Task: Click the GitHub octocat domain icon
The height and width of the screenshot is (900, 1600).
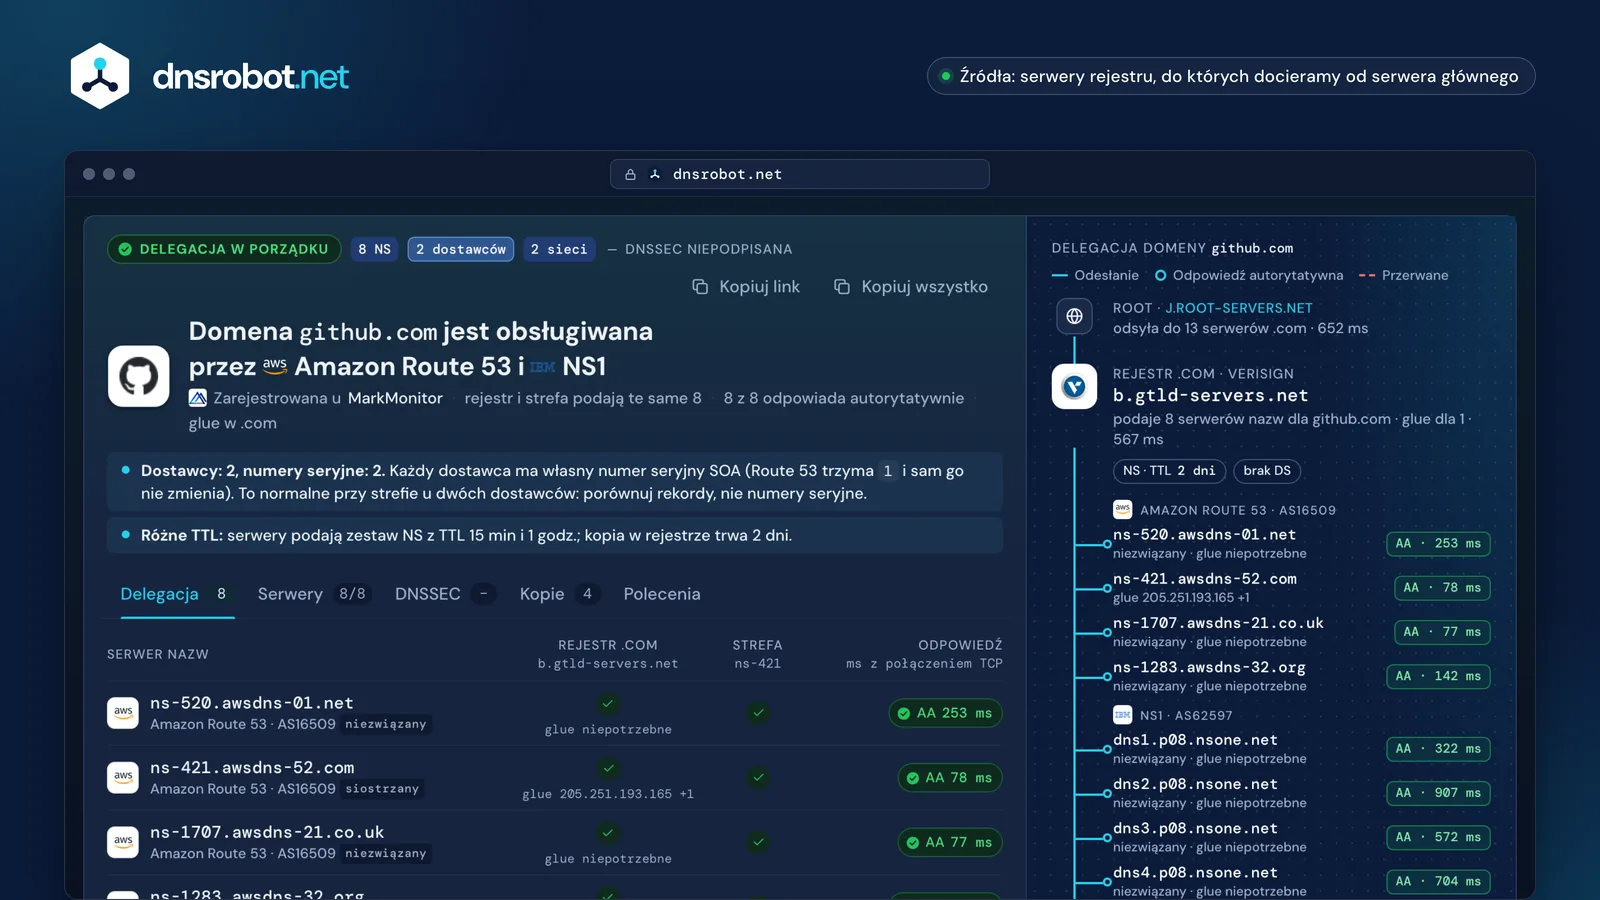Action: pos(139,376)
